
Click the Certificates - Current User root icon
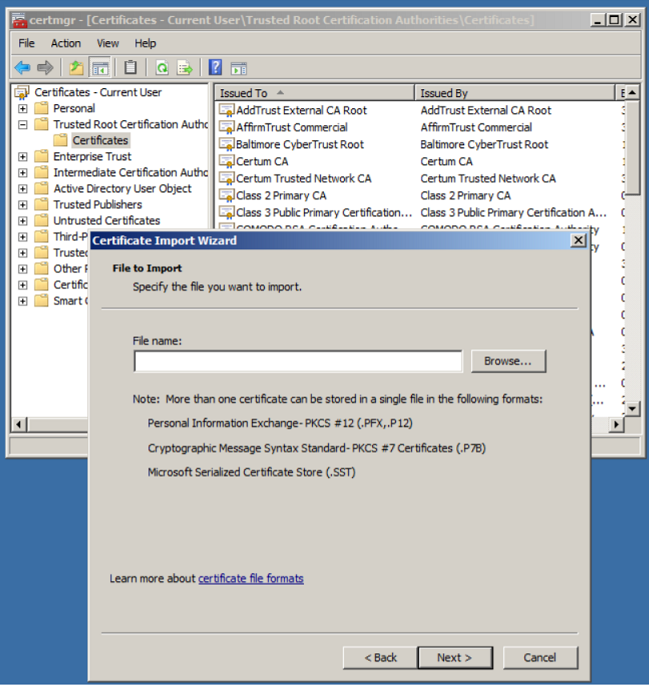tap(22, 92)
